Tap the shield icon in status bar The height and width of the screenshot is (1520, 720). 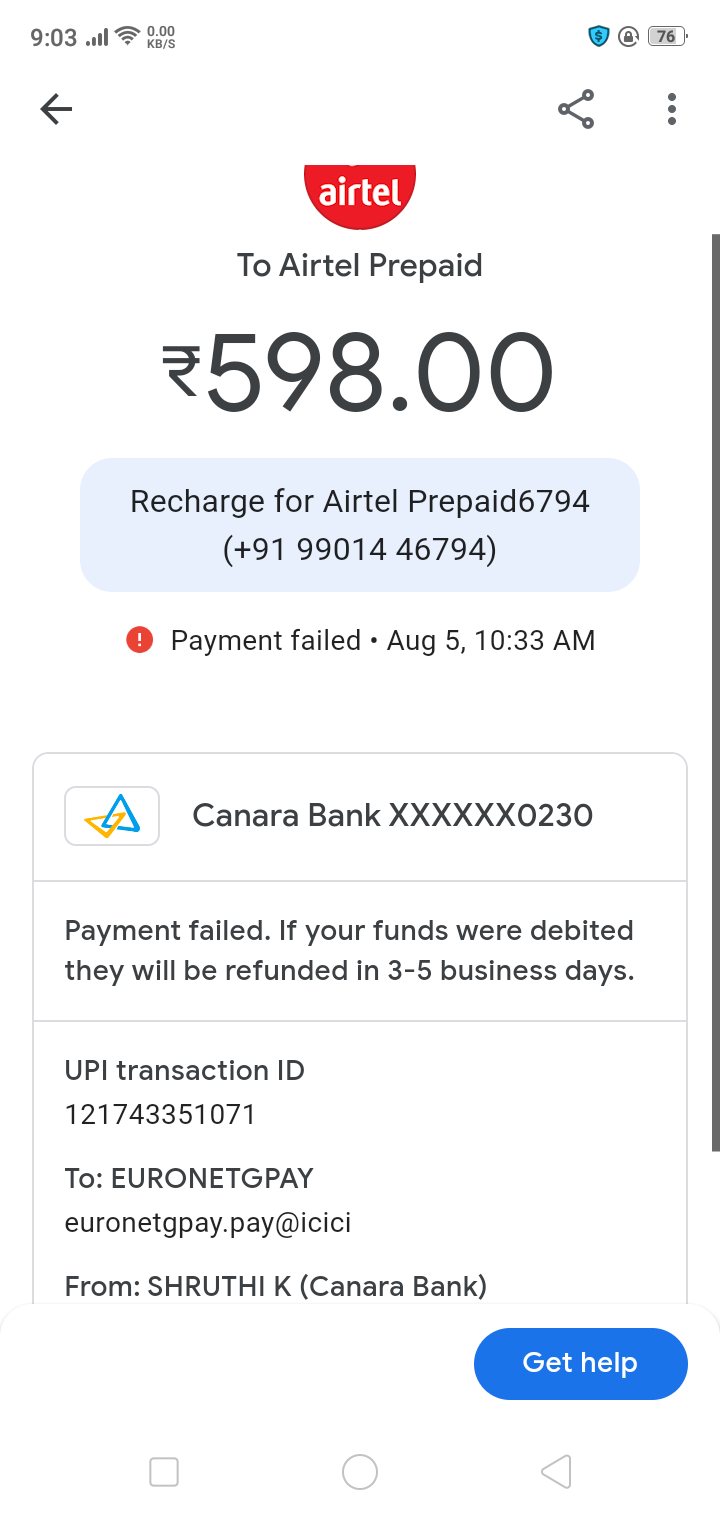(598, 37)
